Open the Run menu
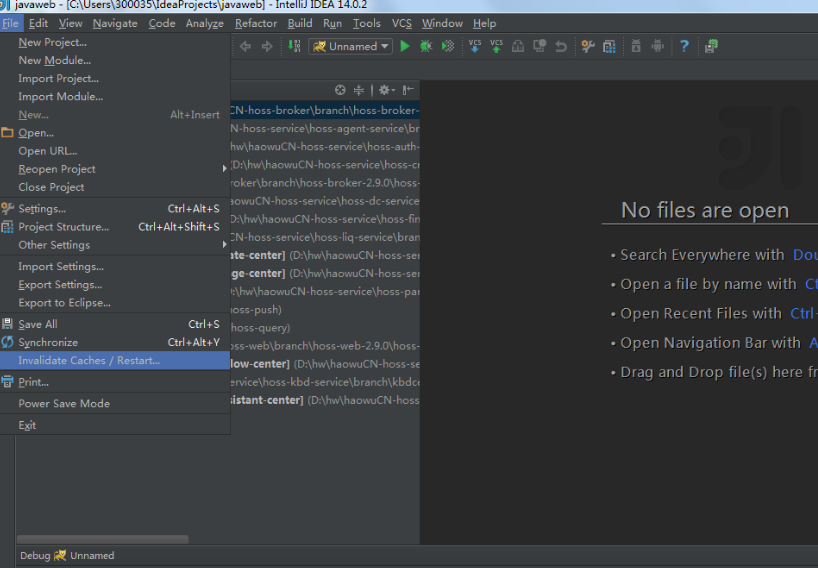Viewport: 818px width, 568px height. pos(332,23)
